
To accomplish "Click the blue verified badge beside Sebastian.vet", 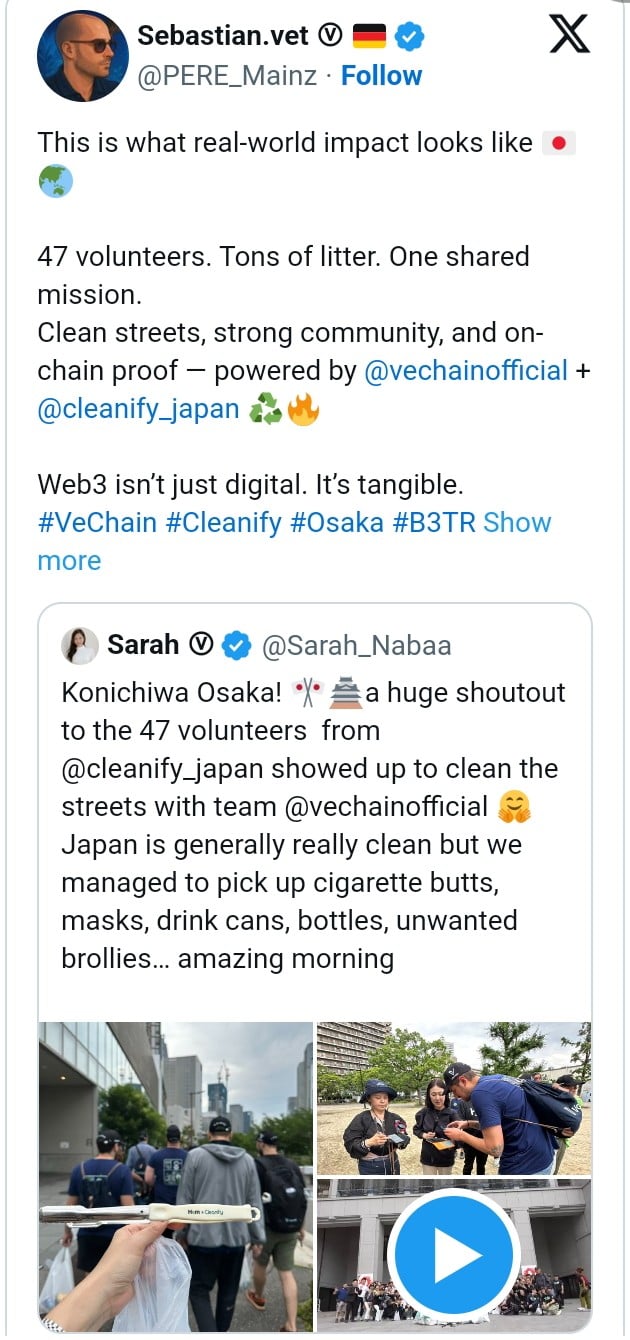I will tap(409, 37).
